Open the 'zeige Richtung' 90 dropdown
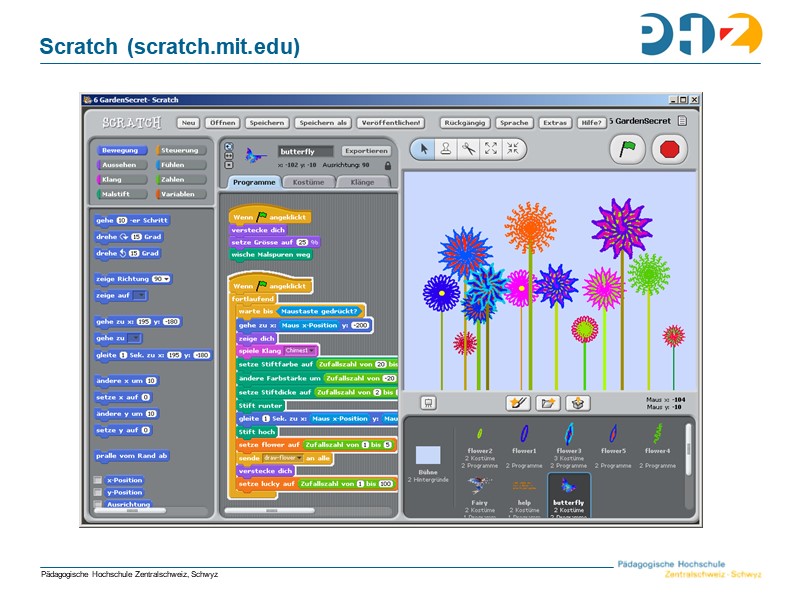The height and width of the screenshot is (600, 800). (x=166, y=279)
